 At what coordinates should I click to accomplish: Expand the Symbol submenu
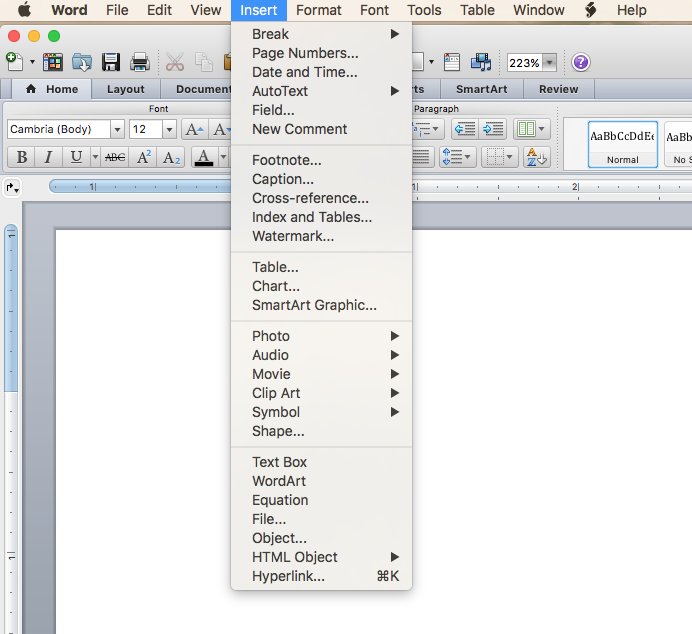[x=321, y=412]
